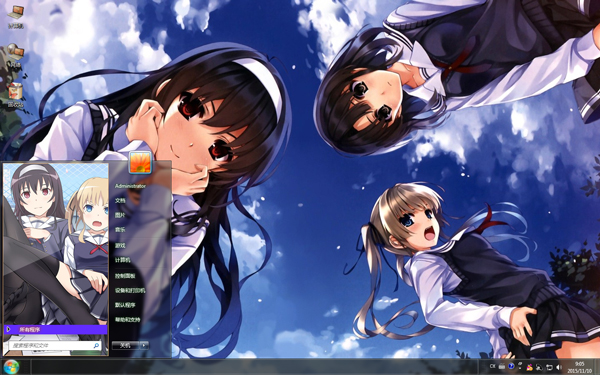Open 默认程序 from the Start menu

point(125,305)
